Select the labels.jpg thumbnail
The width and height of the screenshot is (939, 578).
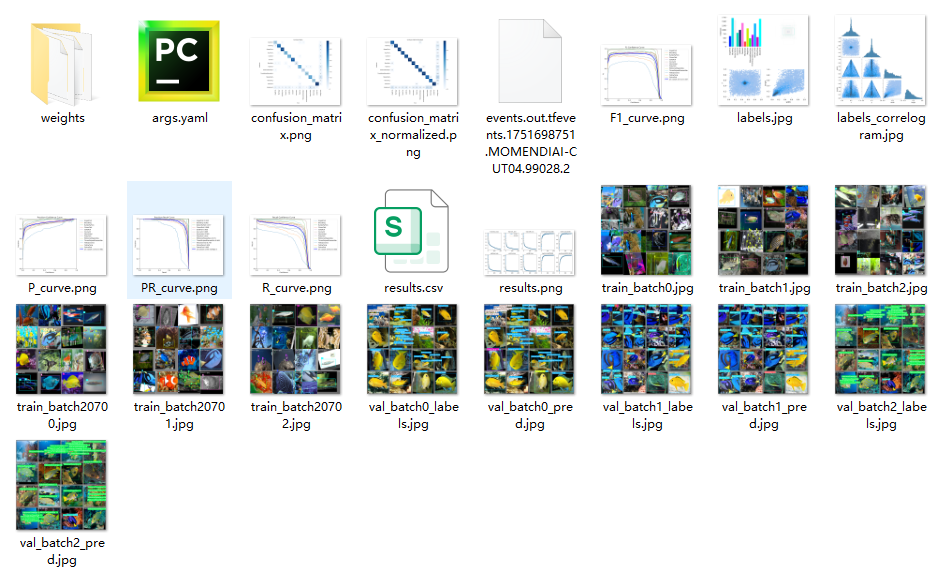click(764, 60)
